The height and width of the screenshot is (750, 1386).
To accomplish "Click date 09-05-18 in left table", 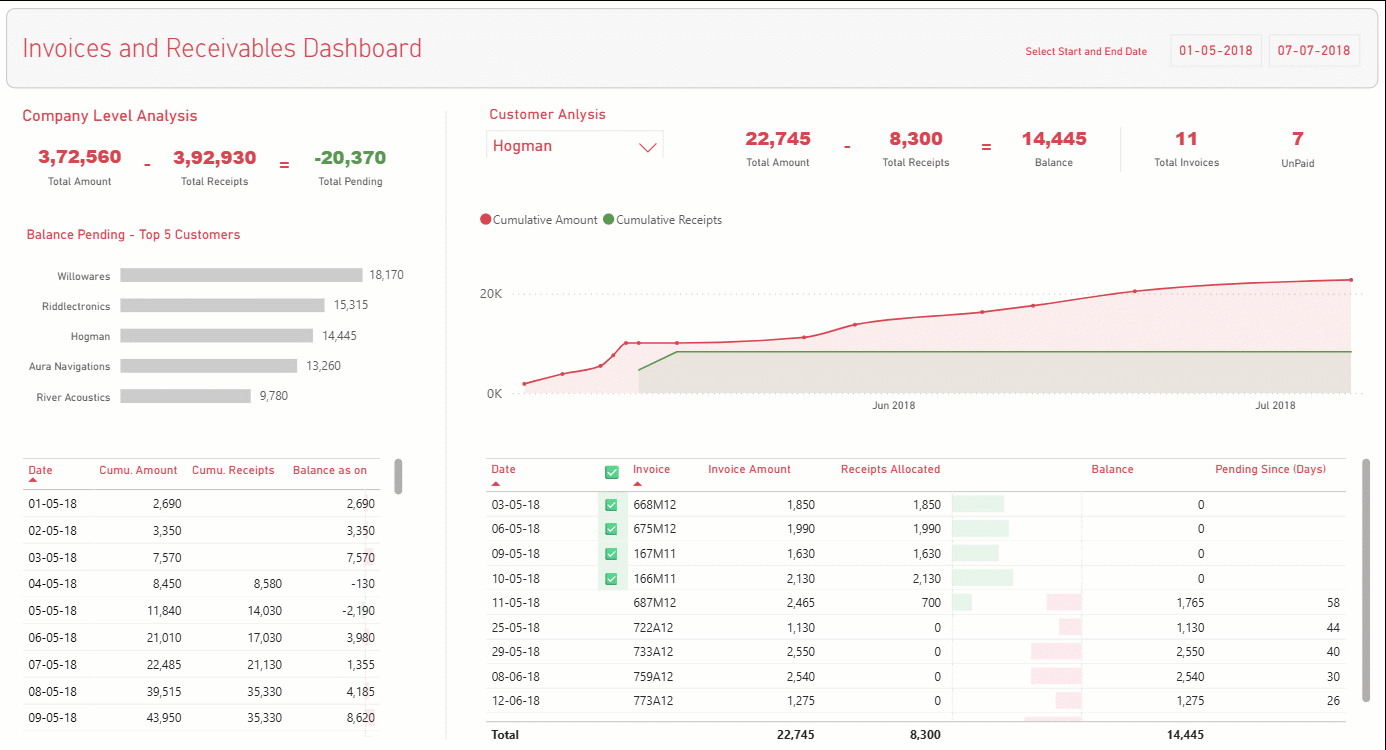I will (52, 717).
